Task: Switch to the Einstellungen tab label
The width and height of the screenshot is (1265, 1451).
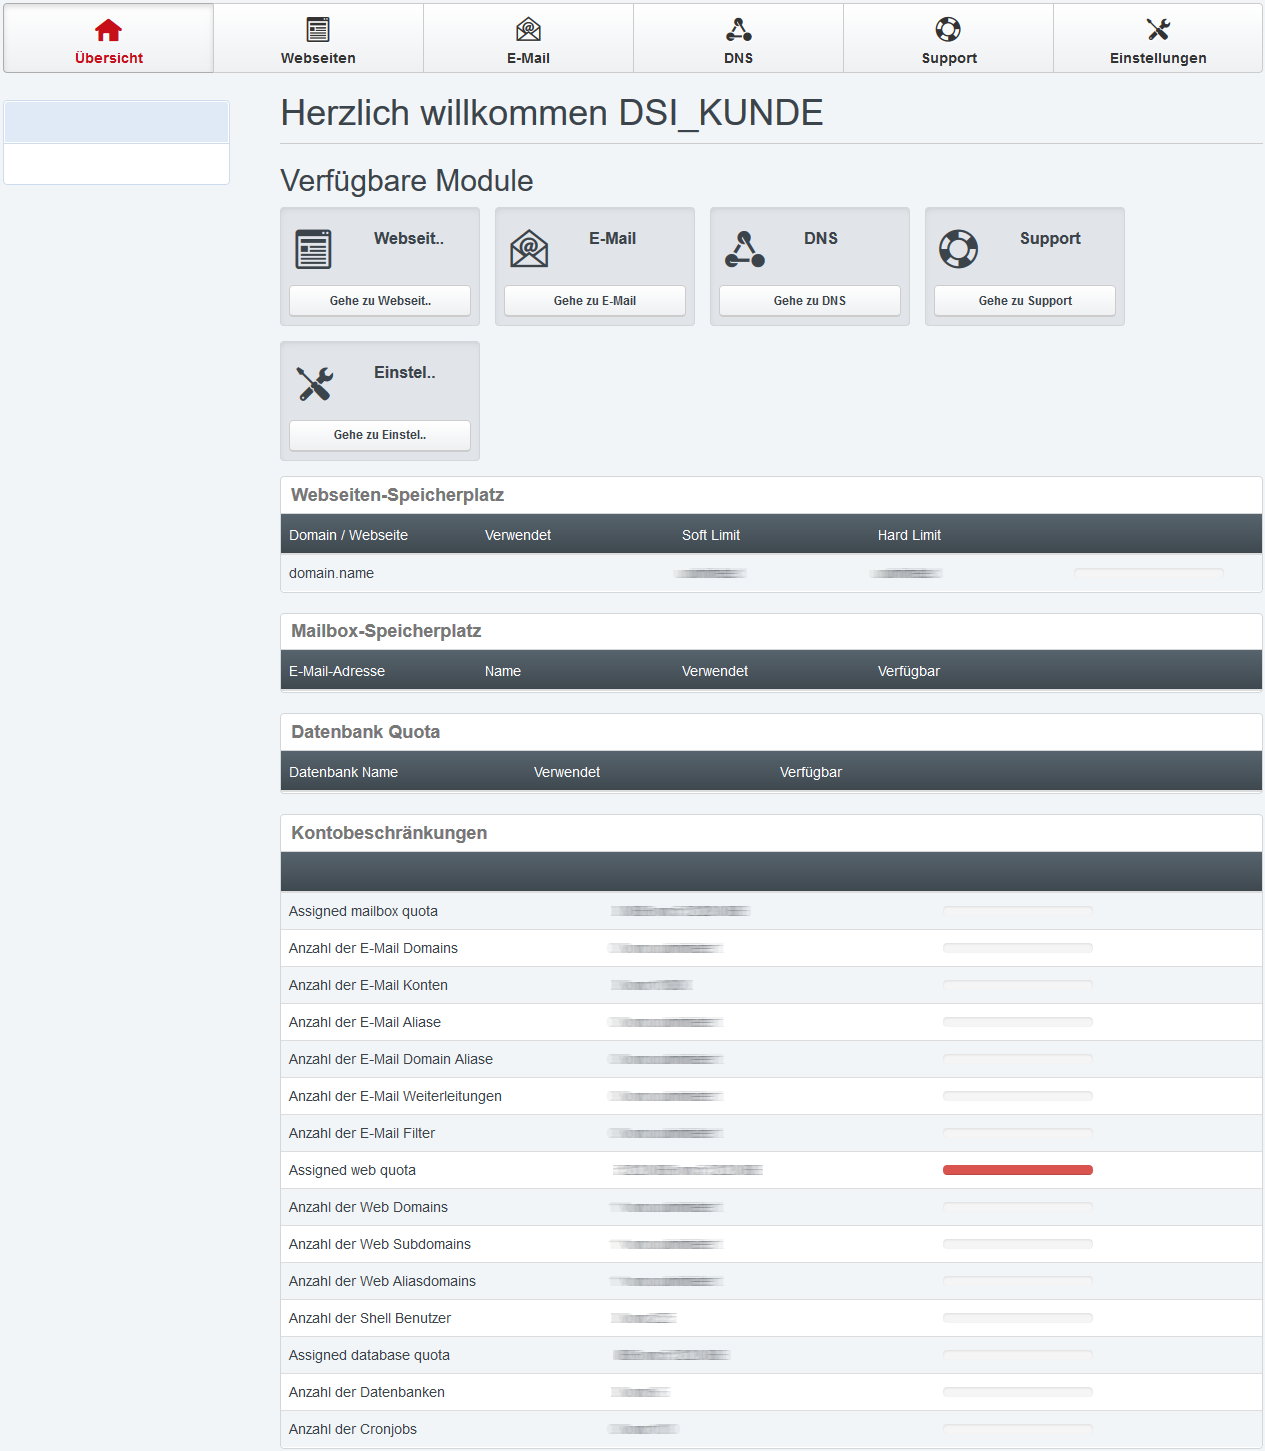Action: tap(1158, 58)
